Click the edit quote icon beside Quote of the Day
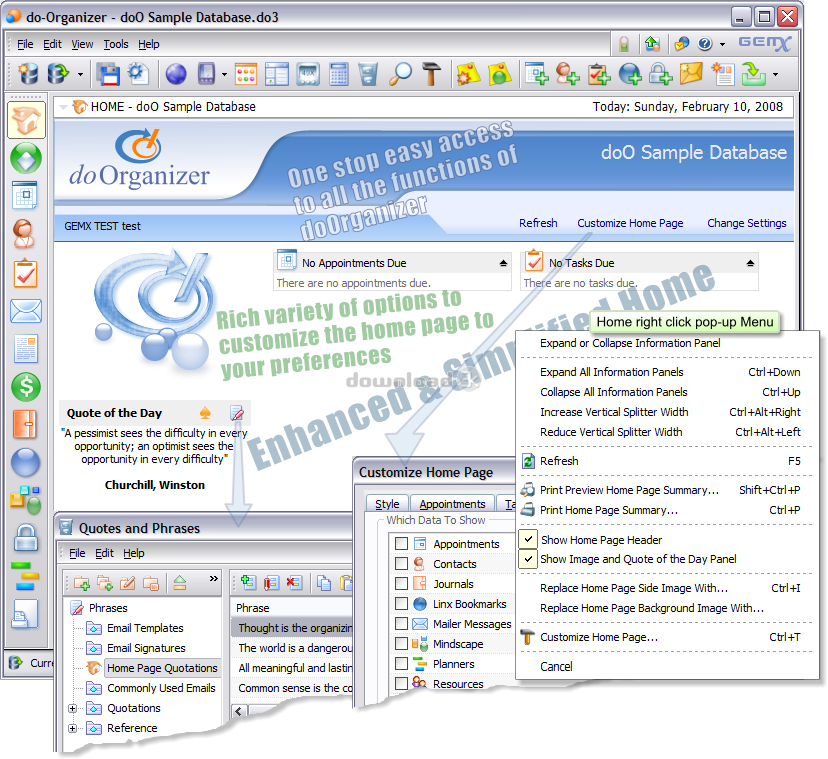The image size is (828, 759). pyautogui.click(x=237, y=413)
